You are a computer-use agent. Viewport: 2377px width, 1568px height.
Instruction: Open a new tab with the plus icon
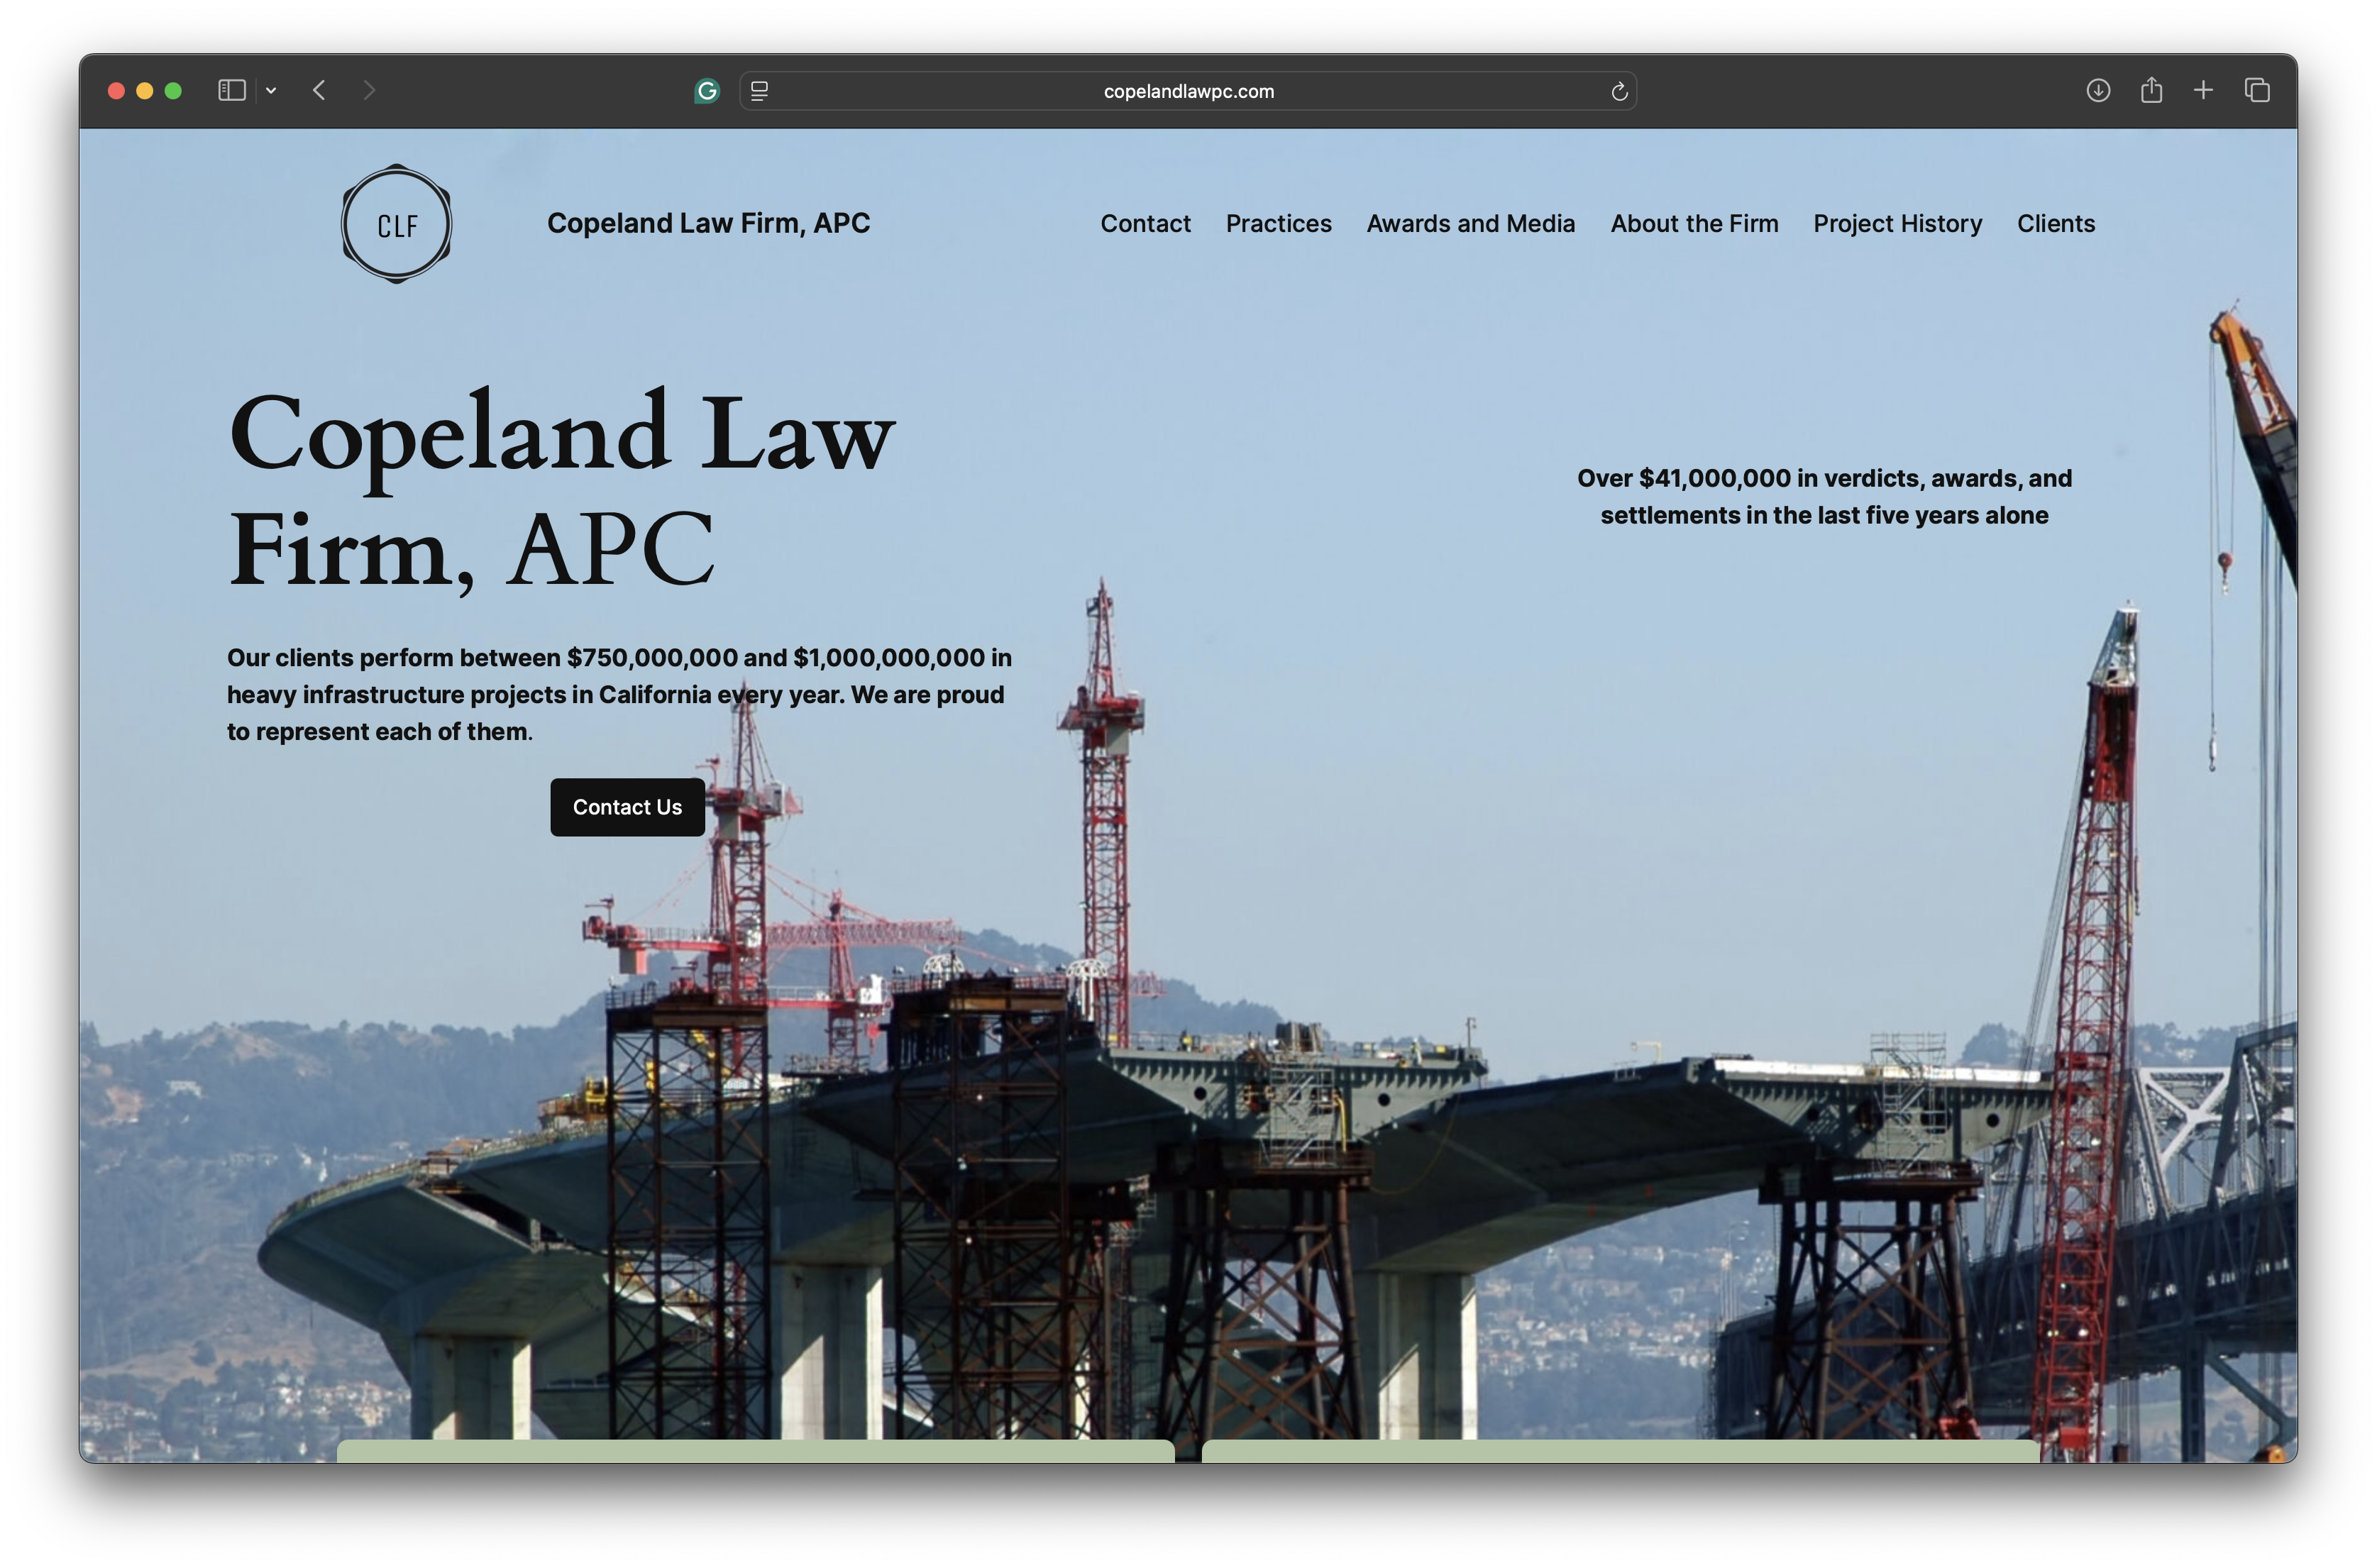[2203, 91]
